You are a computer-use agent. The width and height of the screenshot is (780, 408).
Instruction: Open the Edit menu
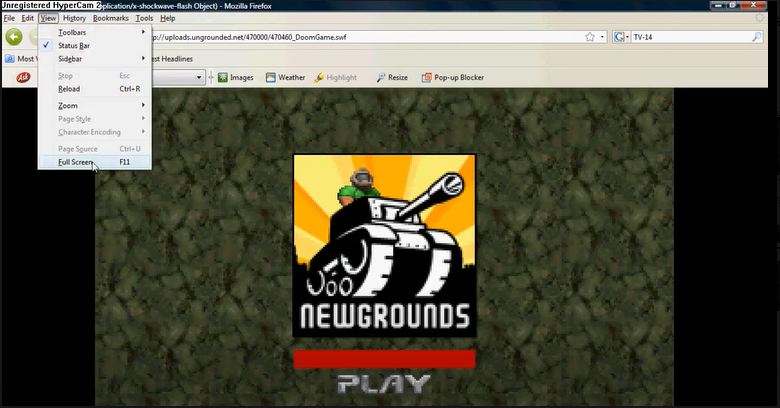pyautogui.click(x=27, y=18)
